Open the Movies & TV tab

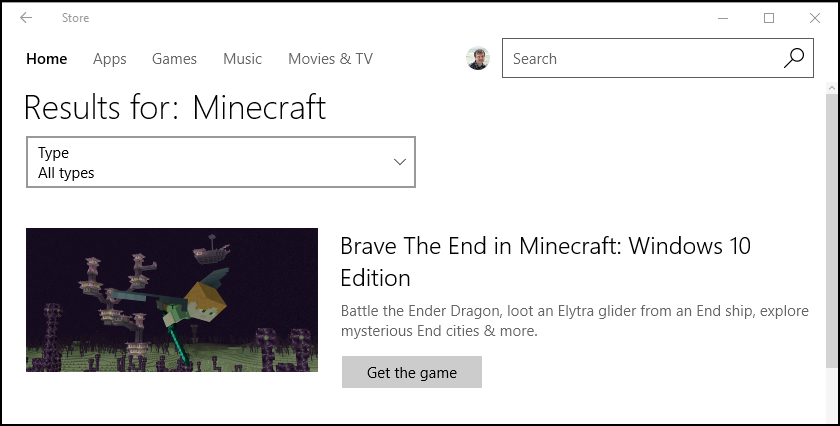coord(330,58)
